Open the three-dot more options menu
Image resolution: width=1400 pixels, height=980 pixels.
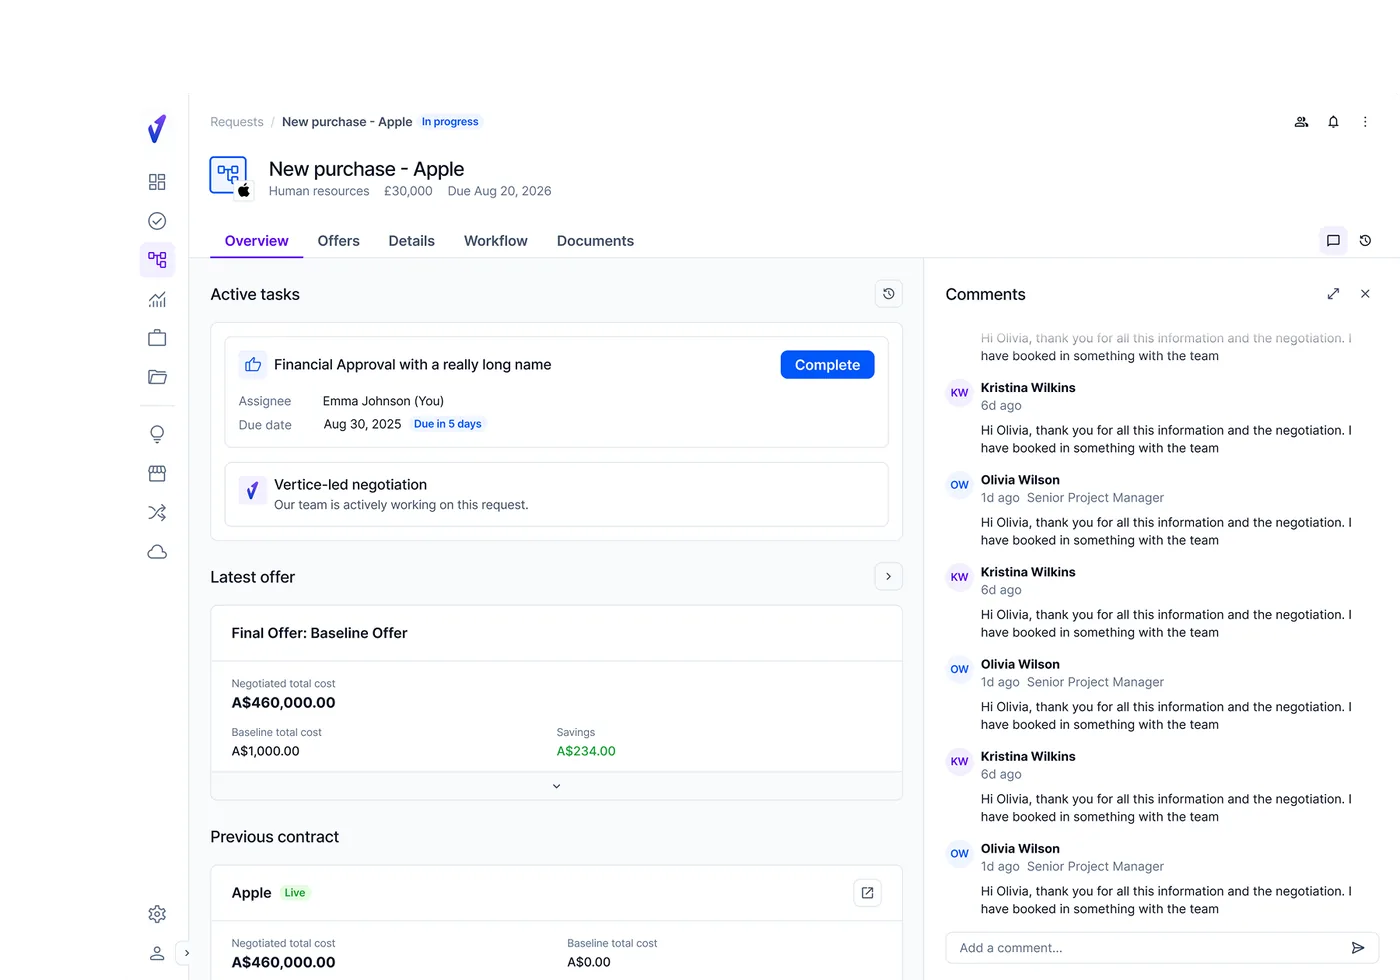tap(1365, 122)
